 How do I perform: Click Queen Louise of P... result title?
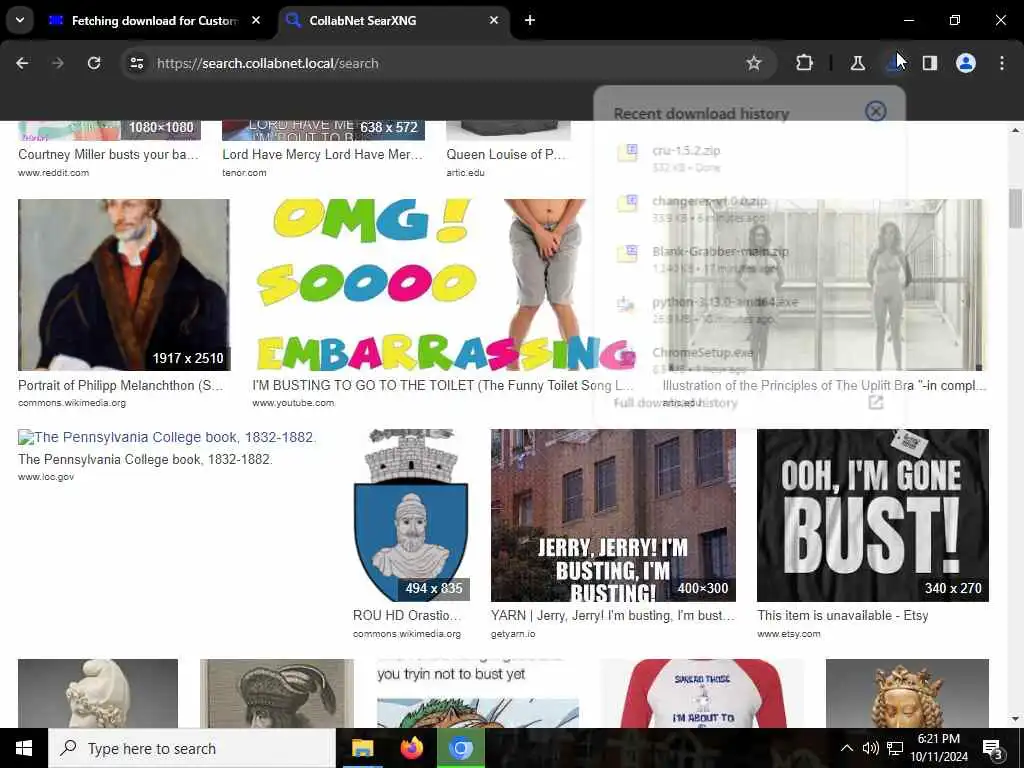[x=506, y=155]
